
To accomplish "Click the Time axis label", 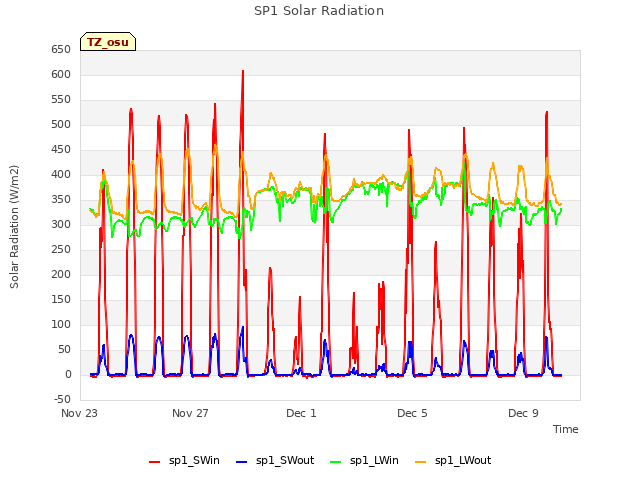I will (565, 429).
